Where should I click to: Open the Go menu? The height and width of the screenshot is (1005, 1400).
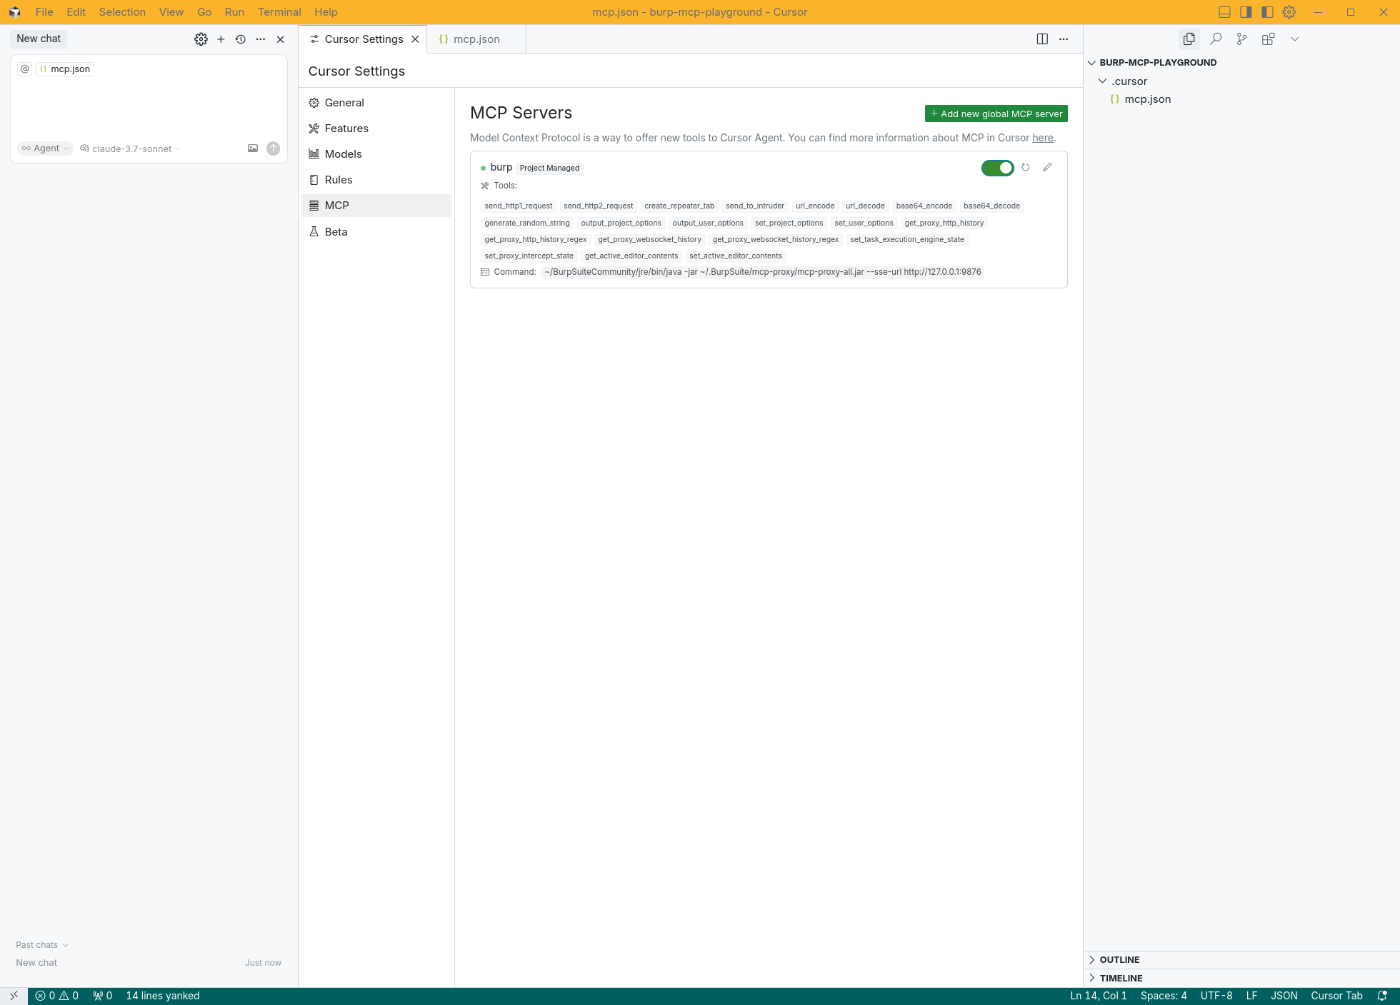point(204,12)
